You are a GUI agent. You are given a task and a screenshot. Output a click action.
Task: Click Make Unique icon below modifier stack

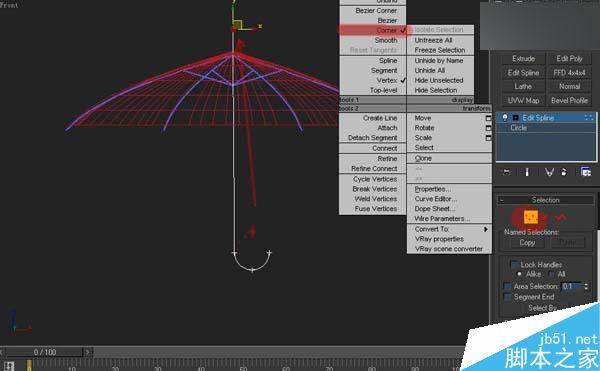549,172
